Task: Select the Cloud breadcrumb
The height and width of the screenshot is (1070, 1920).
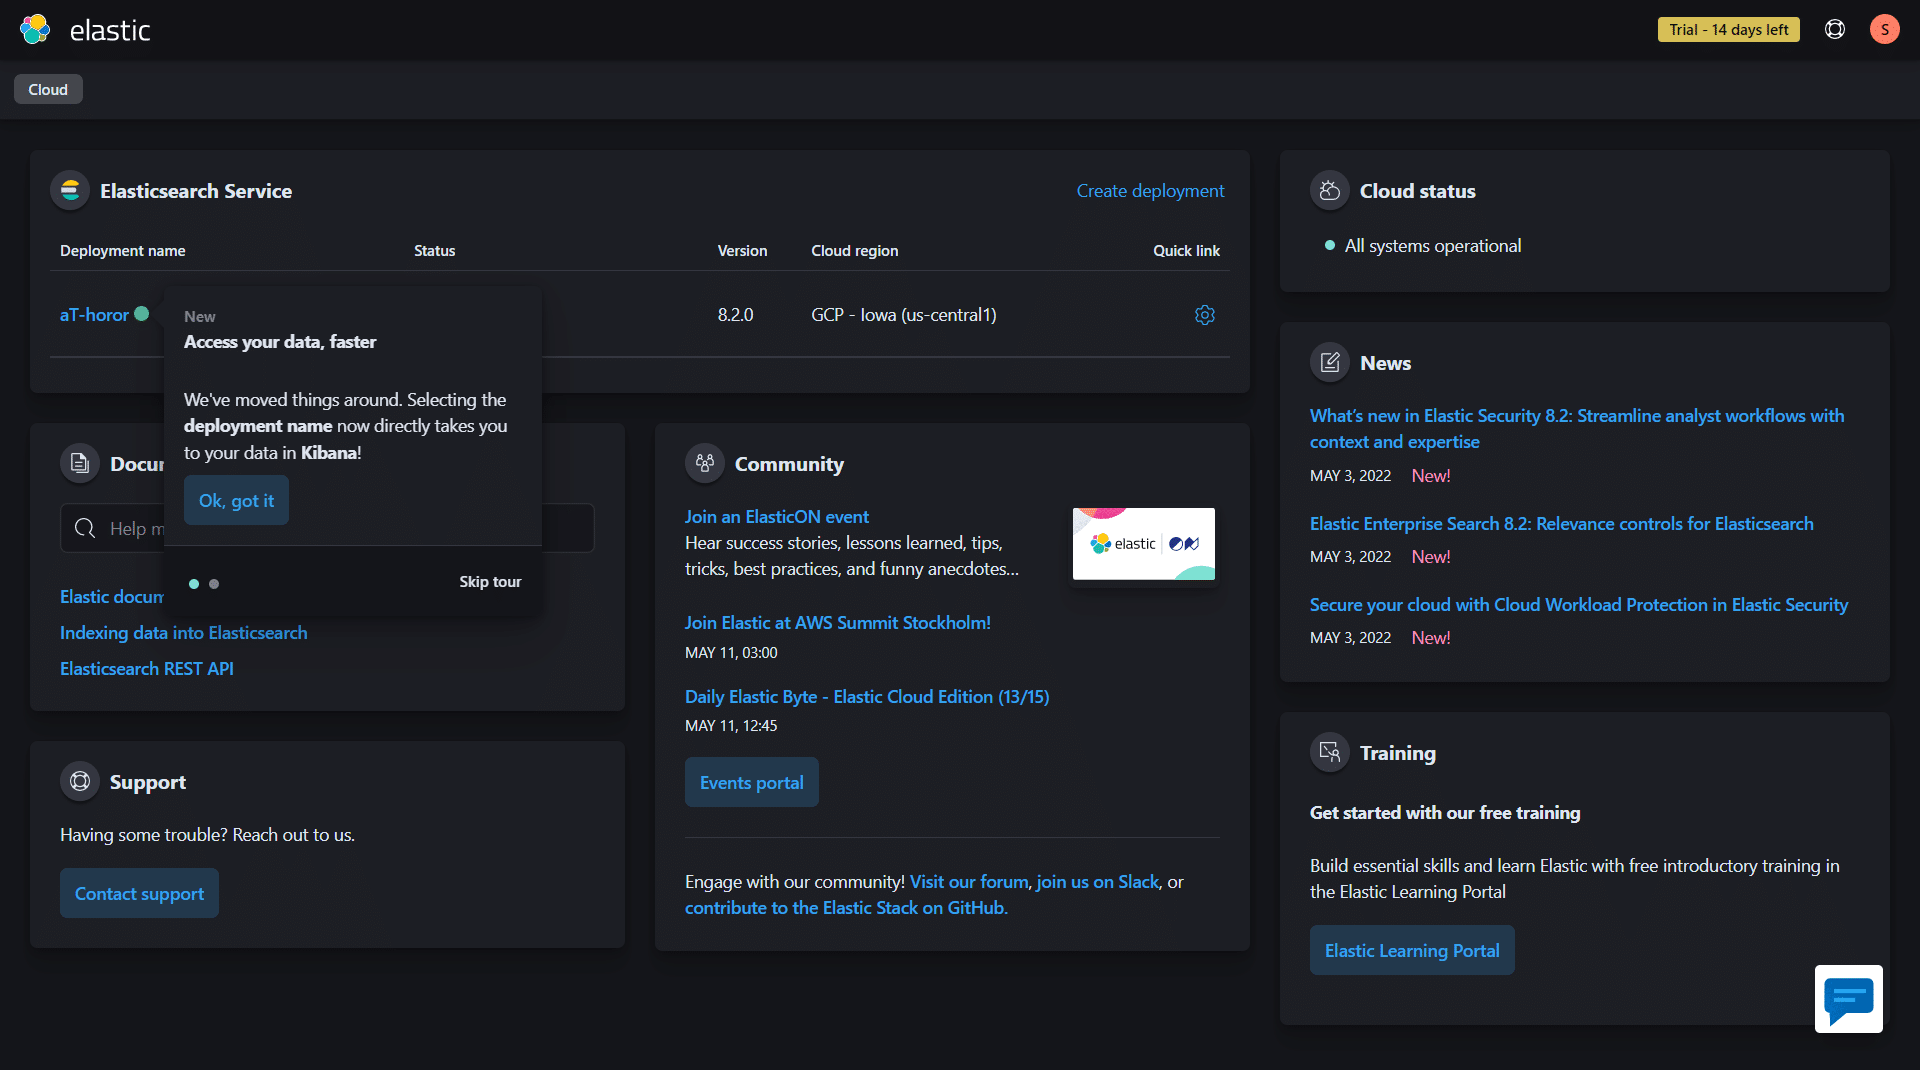Action: [48, 89]
